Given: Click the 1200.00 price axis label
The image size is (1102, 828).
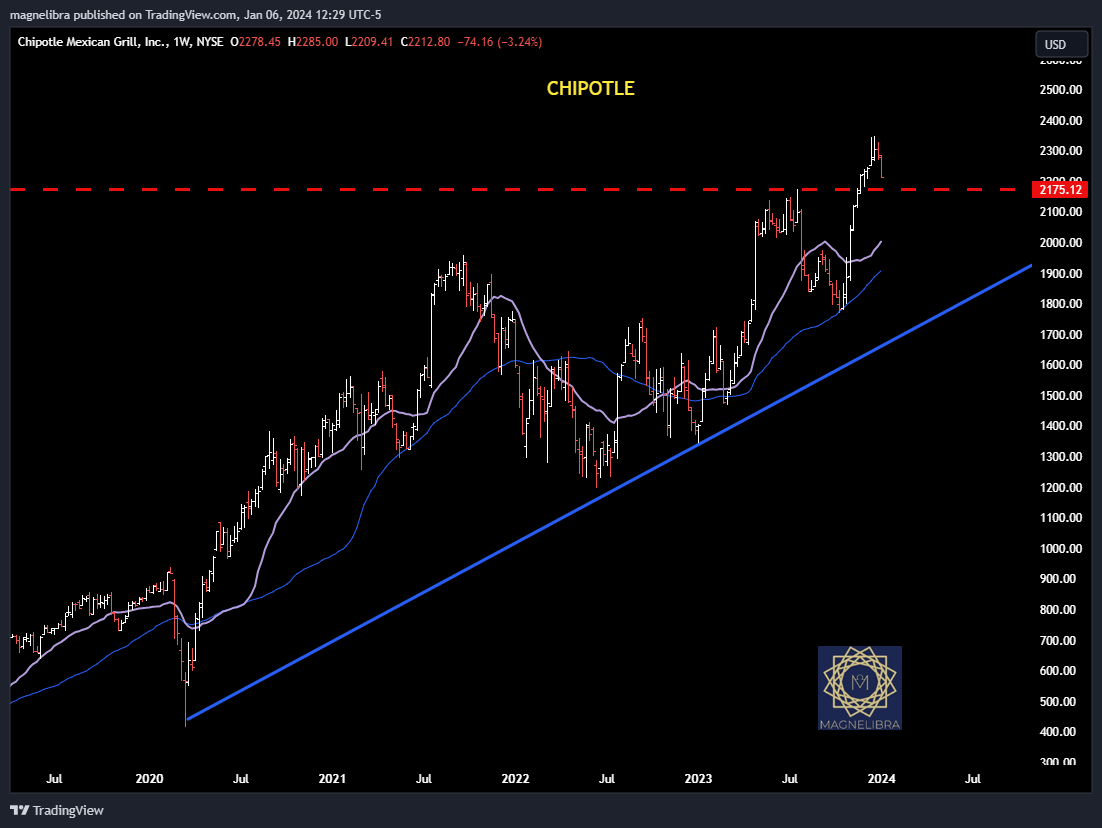Looking at the screenshot, I should (x=1061, y=487).
